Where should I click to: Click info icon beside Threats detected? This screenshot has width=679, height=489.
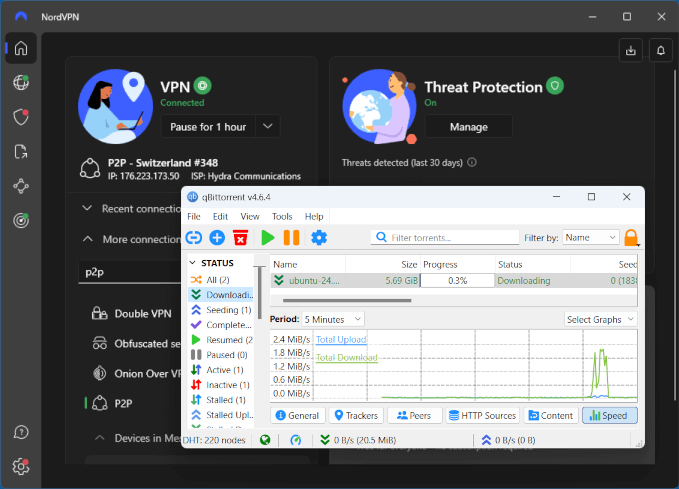472,162
